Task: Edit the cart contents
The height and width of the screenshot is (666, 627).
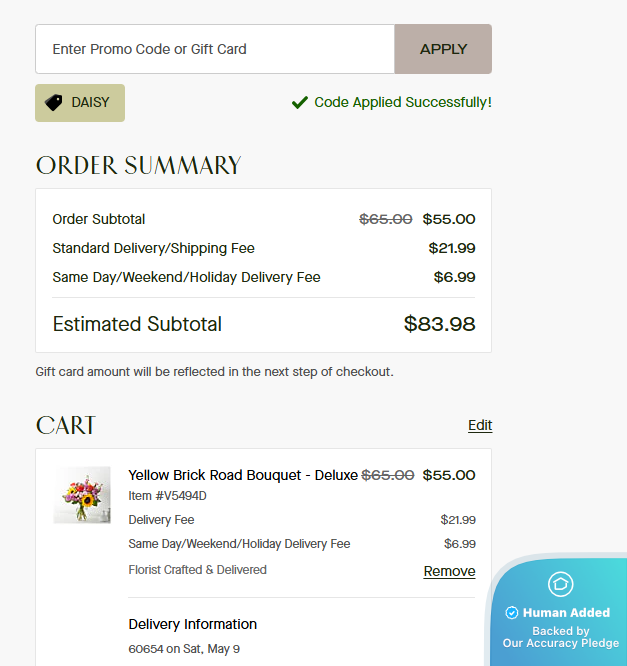Action: click(480, 425)
